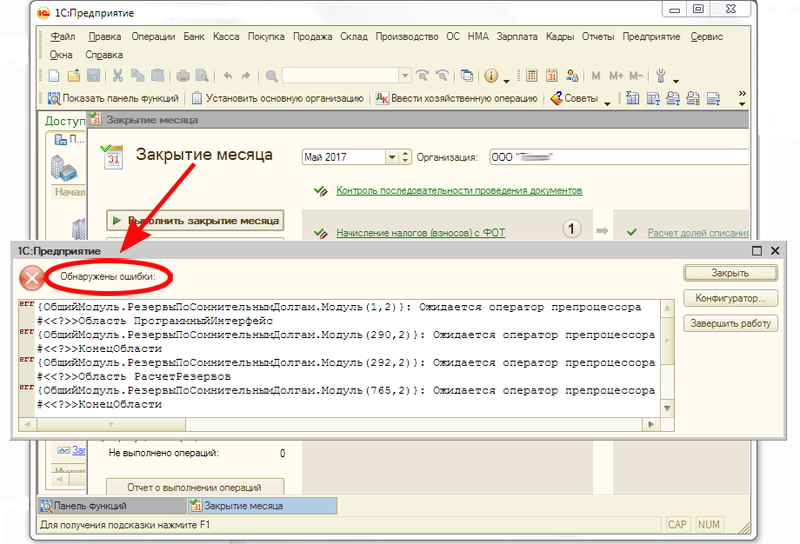Image resolution: width=800 pixels, height=544 pixels.
Task: Open the Сервис menu
Action: [x=707, y=37]
